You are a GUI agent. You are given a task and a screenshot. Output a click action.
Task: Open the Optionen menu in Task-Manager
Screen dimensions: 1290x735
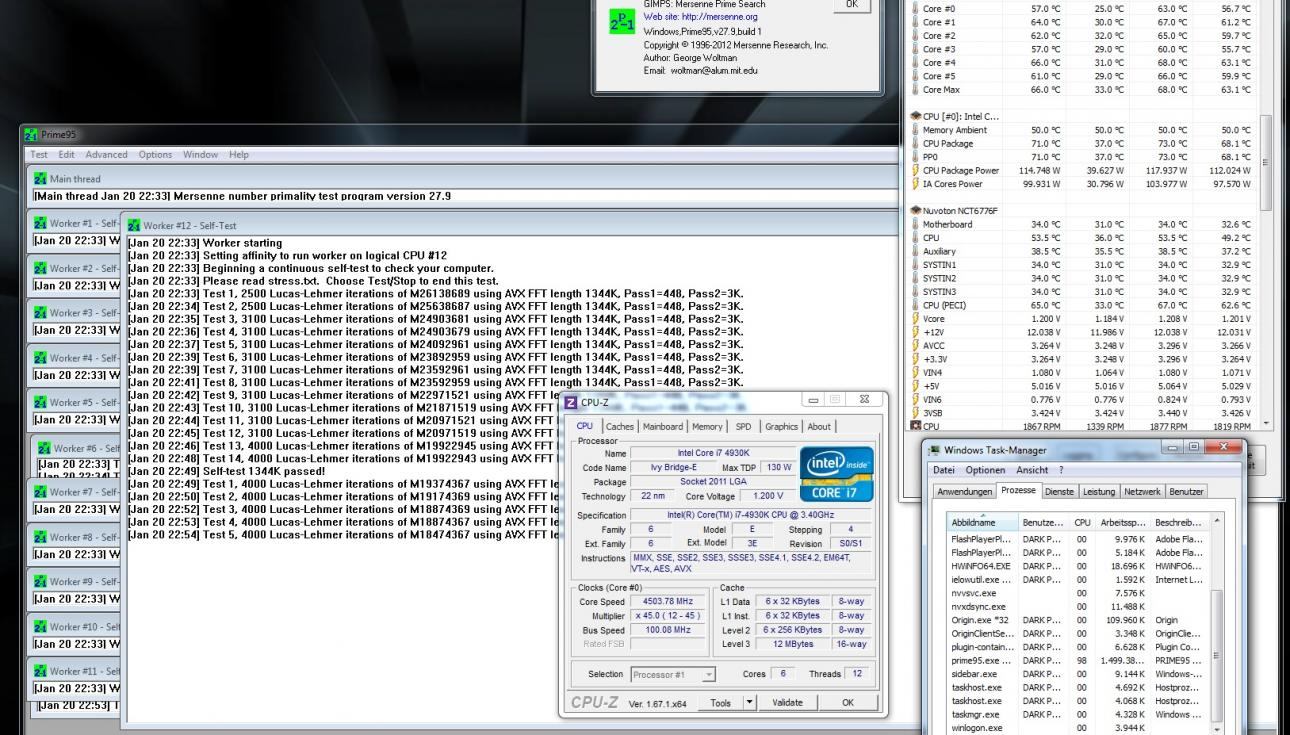point(986,470)
